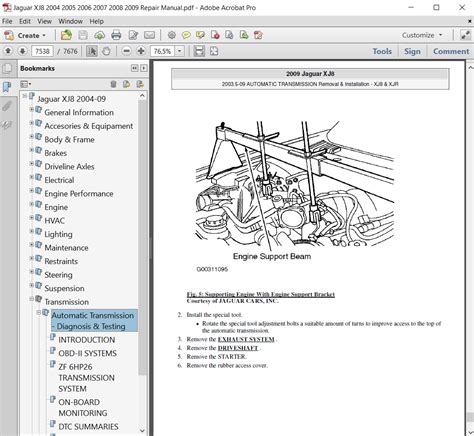
Task: Select the Electrical bookmark
Action: coord(59,180)
